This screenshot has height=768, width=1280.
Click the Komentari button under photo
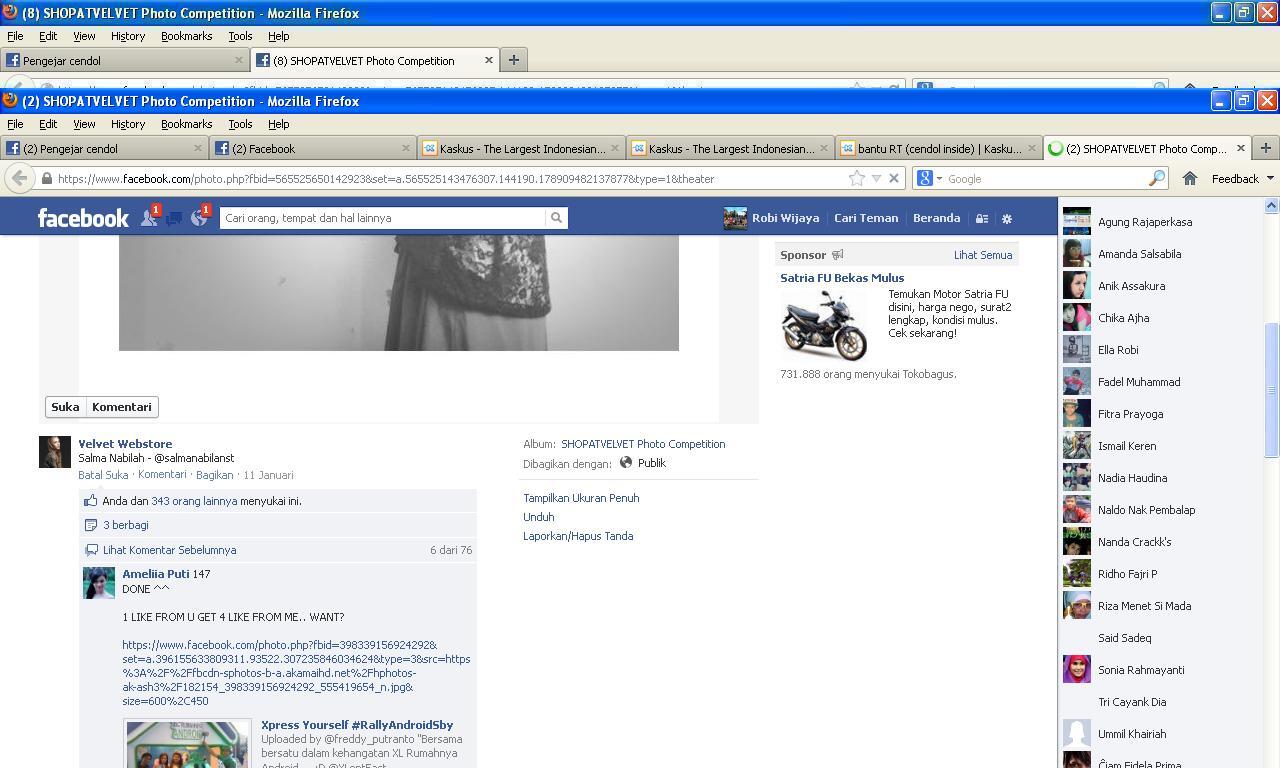122,407
